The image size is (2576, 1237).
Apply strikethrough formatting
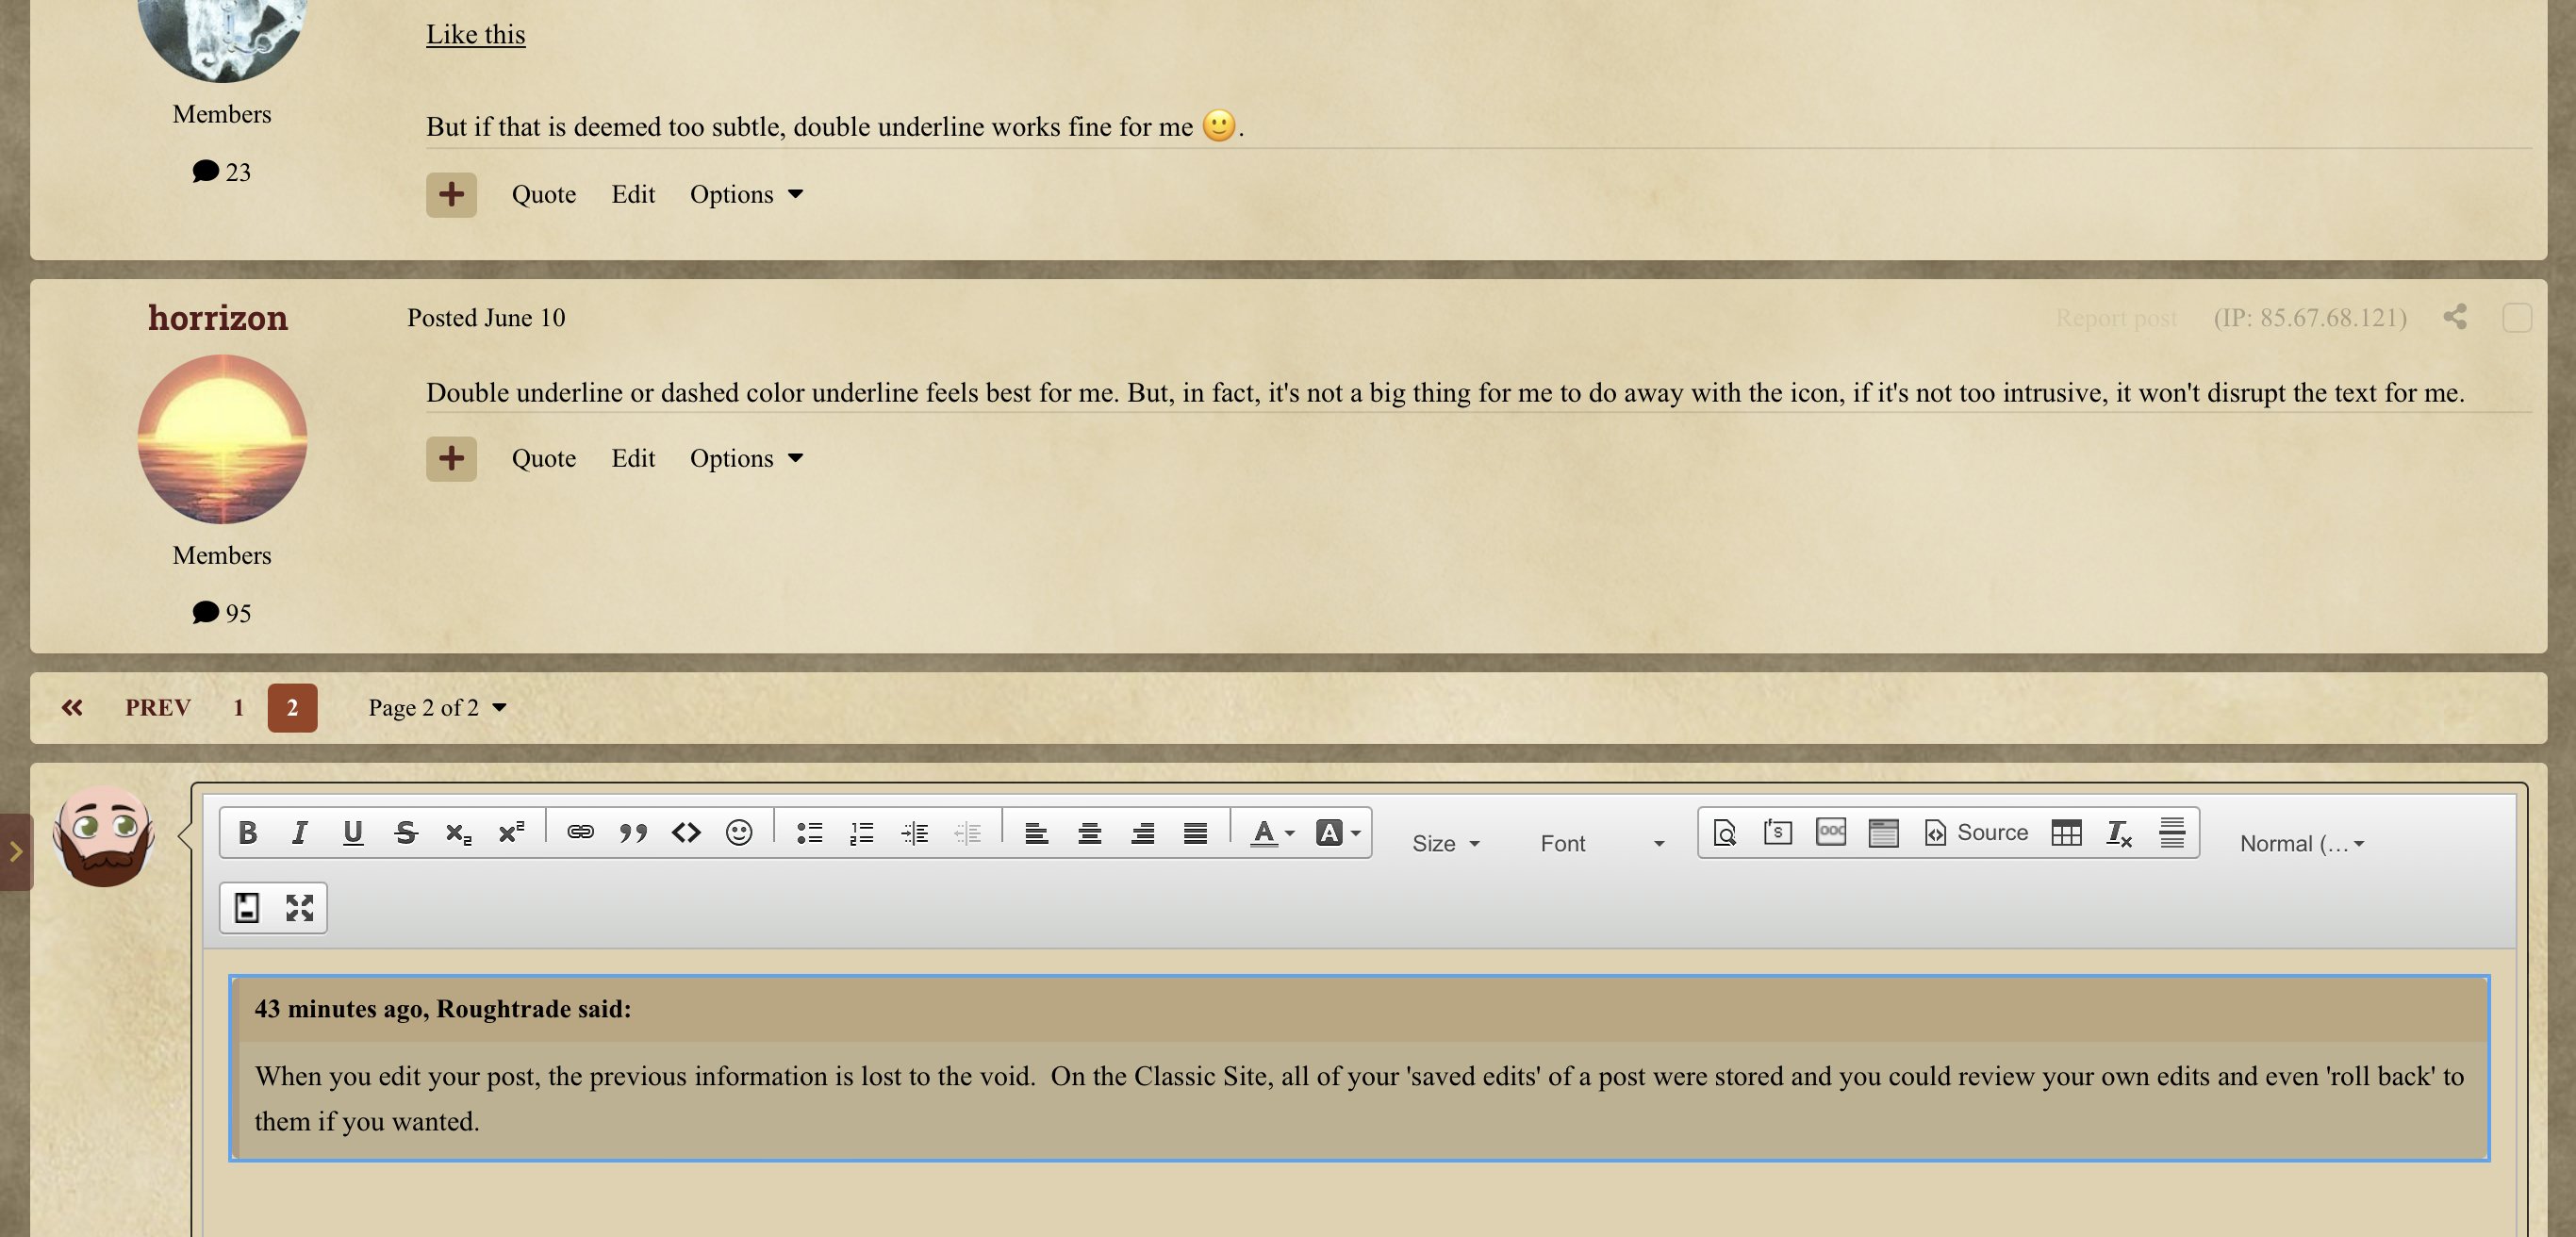405,832
